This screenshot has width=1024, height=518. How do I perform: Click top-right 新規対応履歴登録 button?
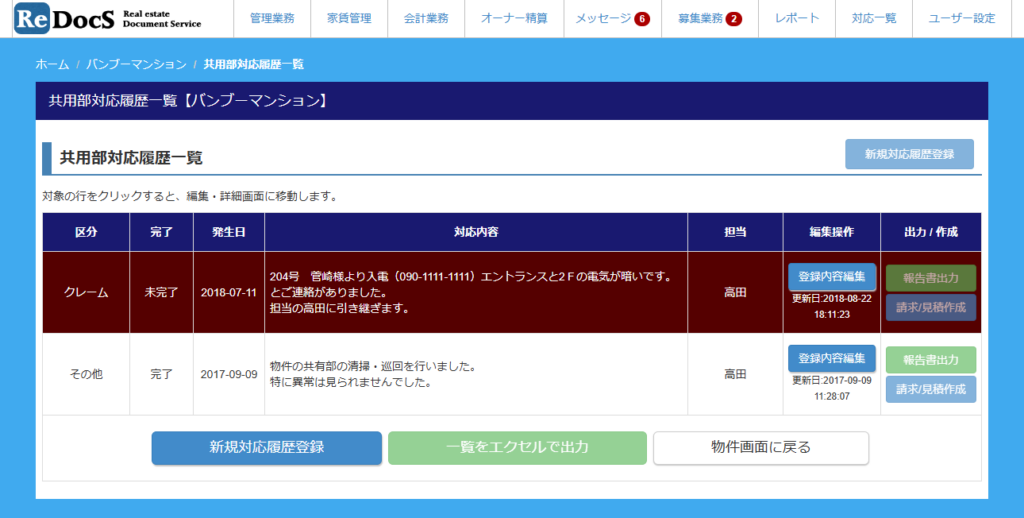(909, 155)
